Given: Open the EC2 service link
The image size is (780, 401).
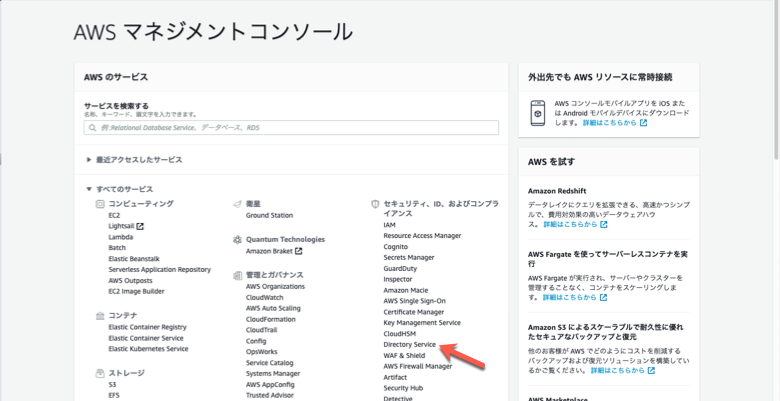Looking at the screenshot, I should tap(114, 215).
